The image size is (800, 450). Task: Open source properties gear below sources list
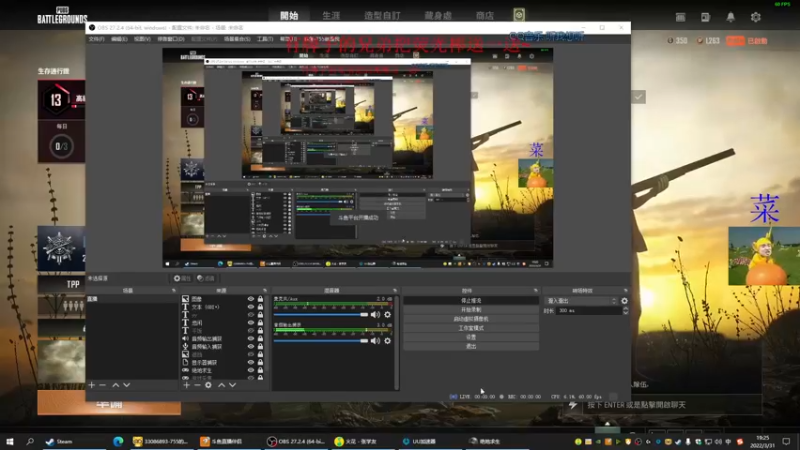pos(208,385)
